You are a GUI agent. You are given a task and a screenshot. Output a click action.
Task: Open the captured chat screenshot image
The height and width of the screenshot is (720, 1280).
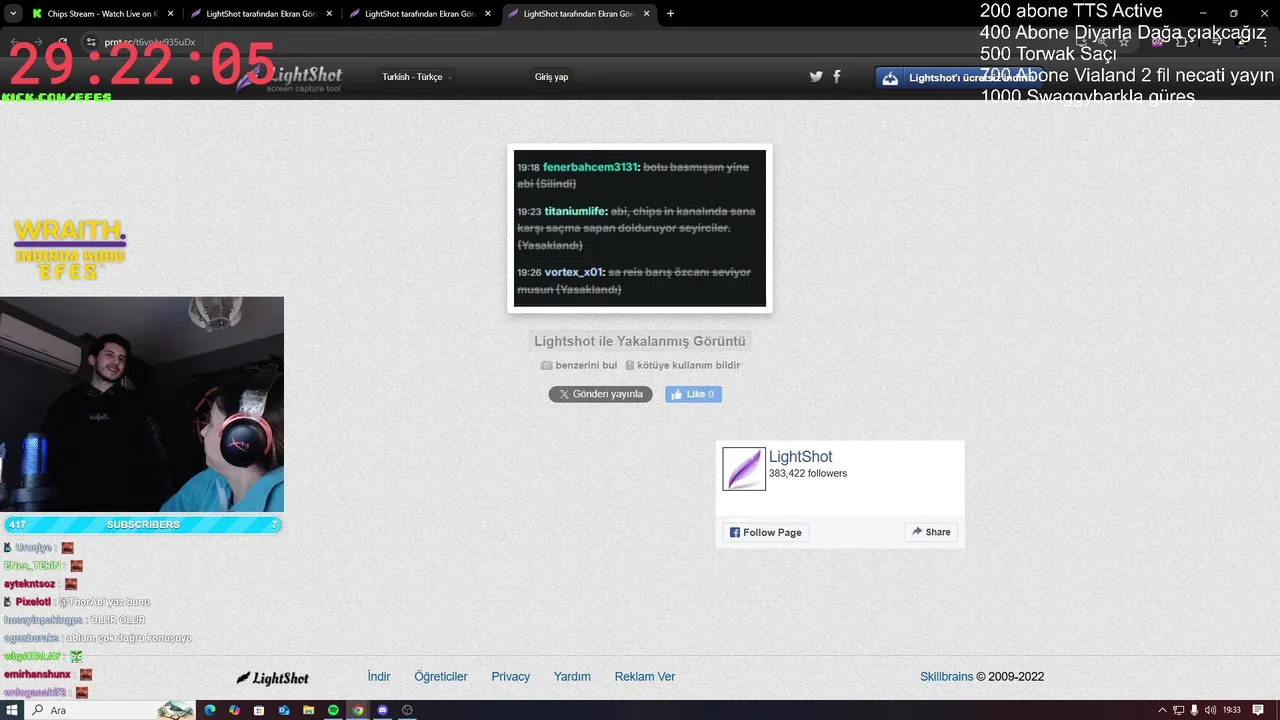(640, 228)
